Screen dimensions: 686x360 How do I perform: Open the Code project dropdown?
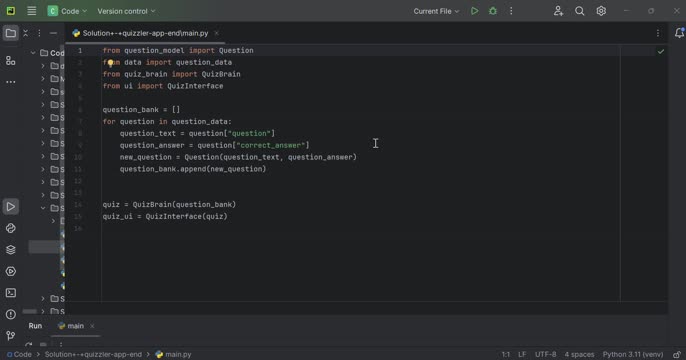point(67,11)
